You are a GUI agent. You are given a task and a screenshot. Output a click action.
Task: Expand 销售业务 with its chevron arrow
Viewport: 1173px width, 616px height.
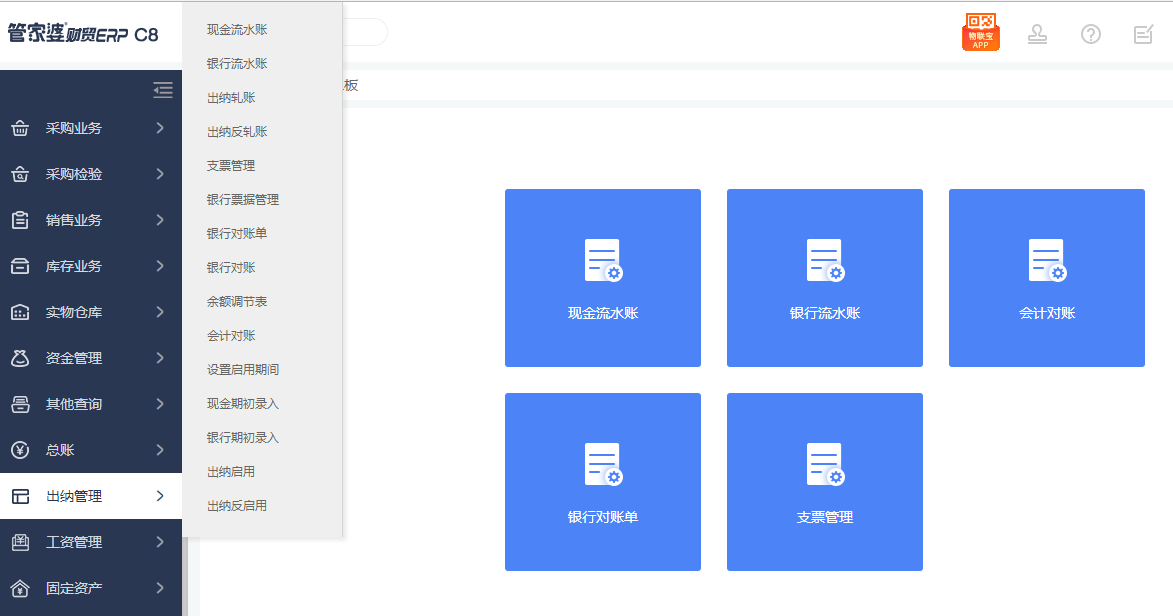(160, 220)
